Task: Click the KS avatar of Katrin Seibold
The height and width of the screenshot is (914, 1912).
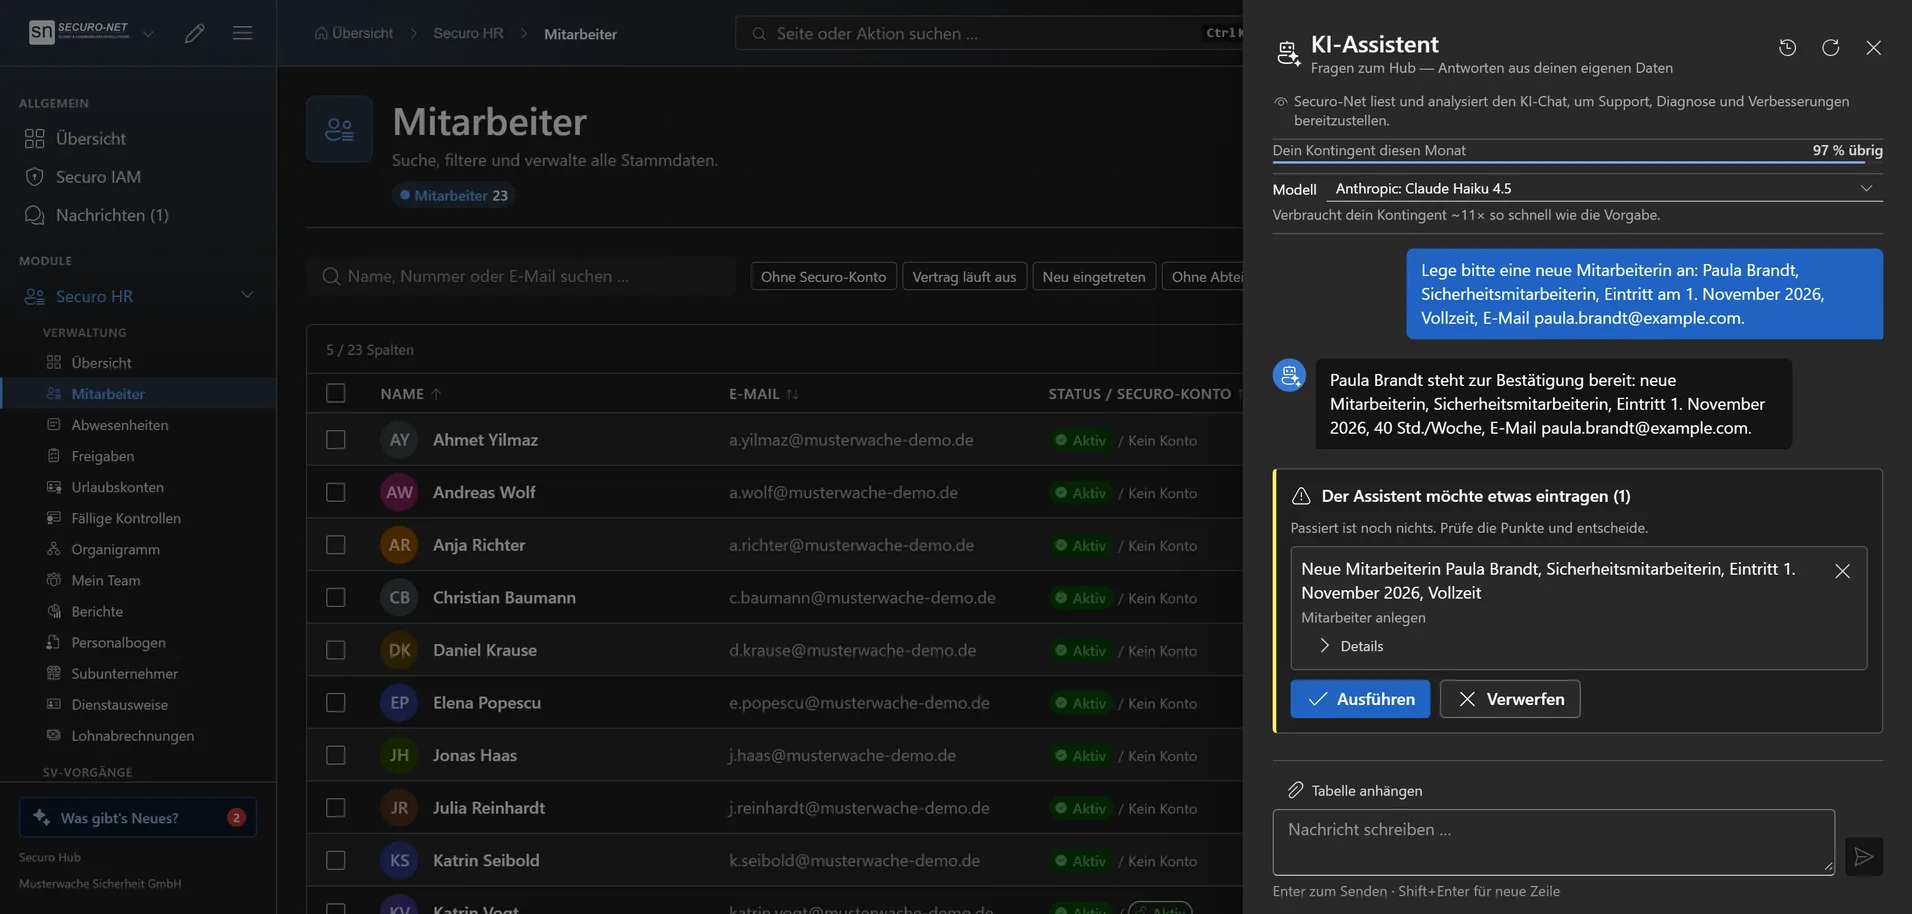Action: tap(399, 860)
